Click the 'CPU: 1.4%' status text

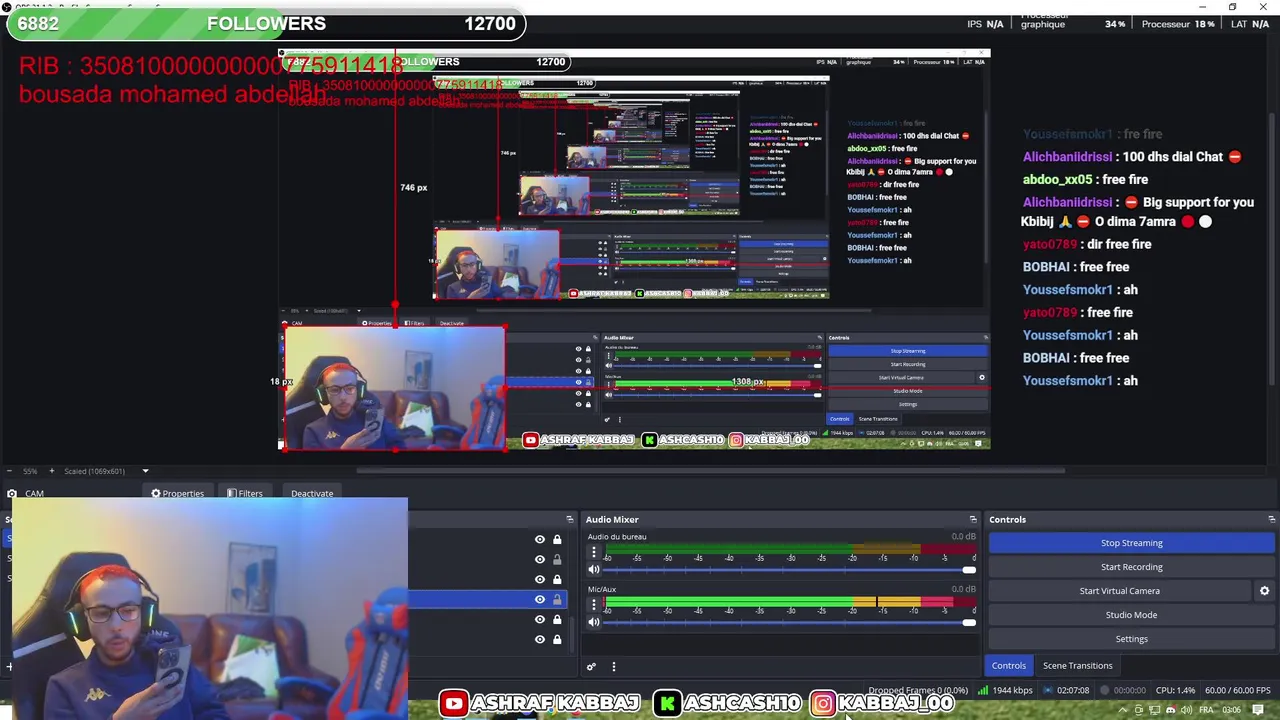pyautogui.click(x=1174, y=690)
